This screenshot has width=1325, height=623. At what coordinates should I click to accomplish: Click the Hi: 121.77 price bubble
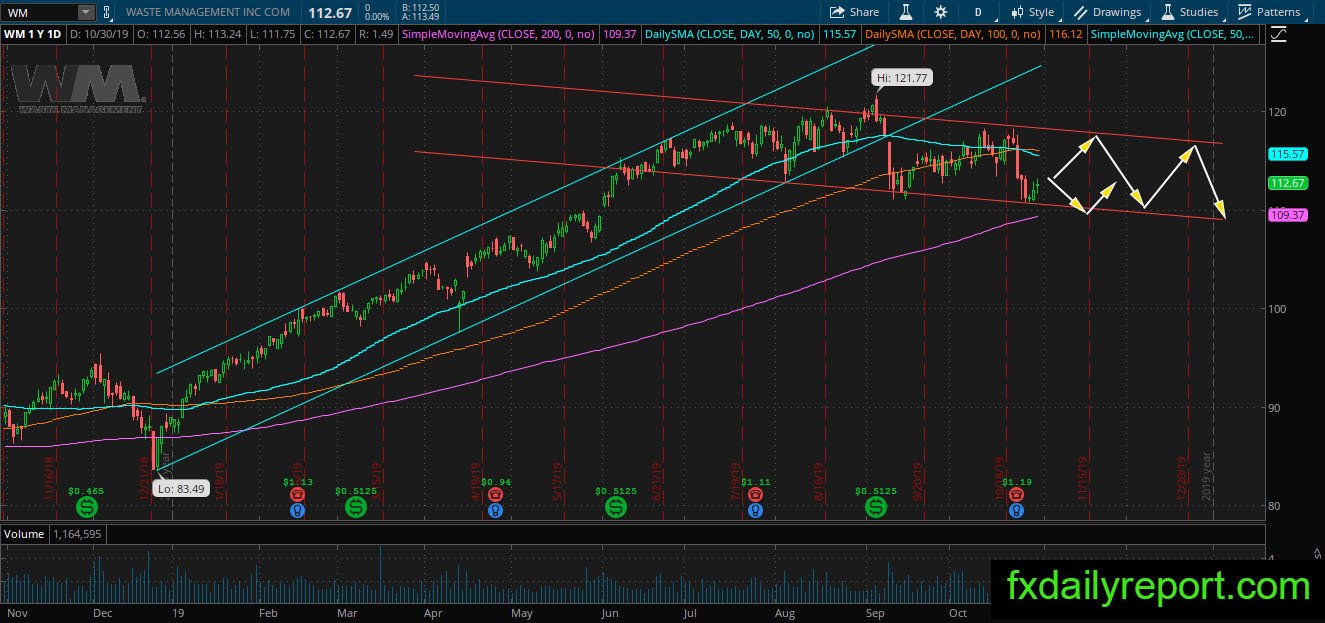901,77
